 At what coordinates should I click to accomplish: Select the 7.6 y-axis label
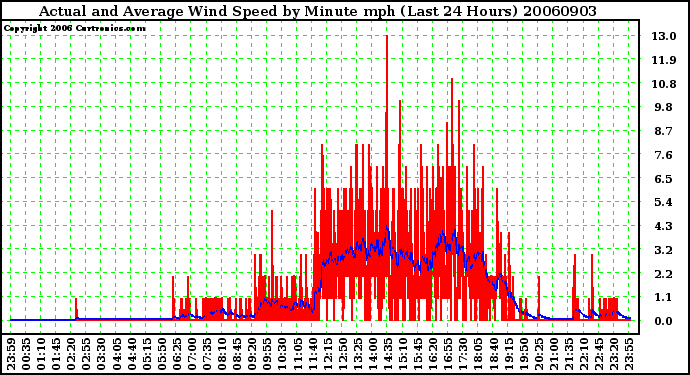[x=664, y=155]
